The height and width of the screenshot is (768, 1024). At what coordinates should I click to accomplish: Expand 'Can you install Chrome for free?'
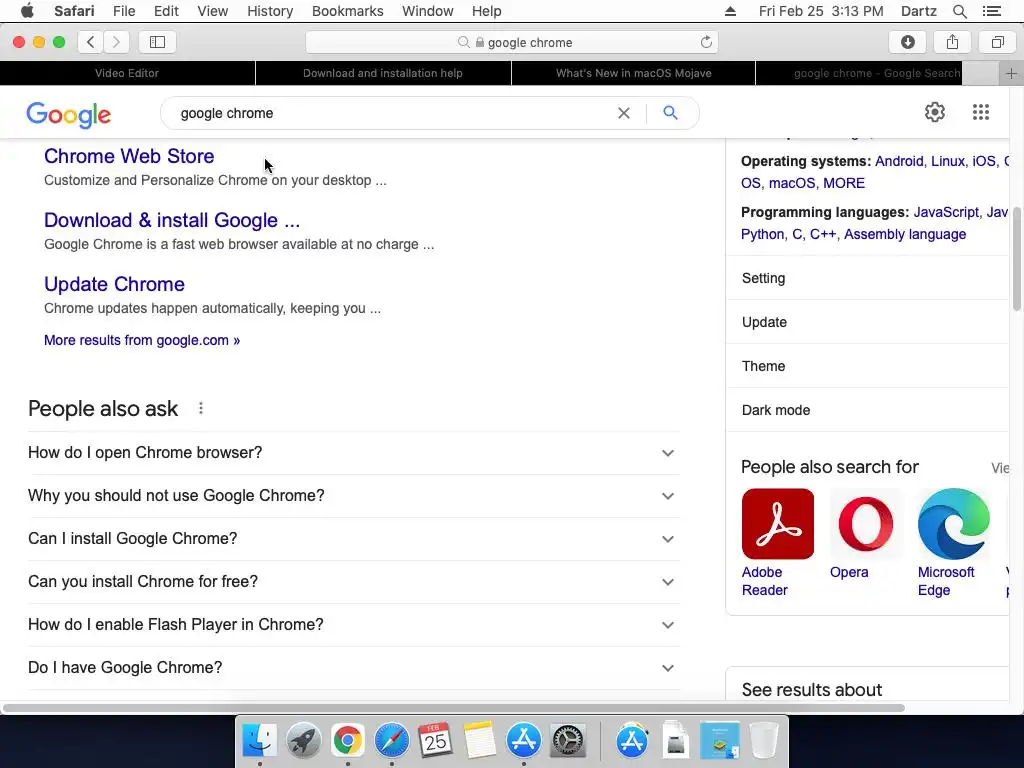[x=354, y=582]
